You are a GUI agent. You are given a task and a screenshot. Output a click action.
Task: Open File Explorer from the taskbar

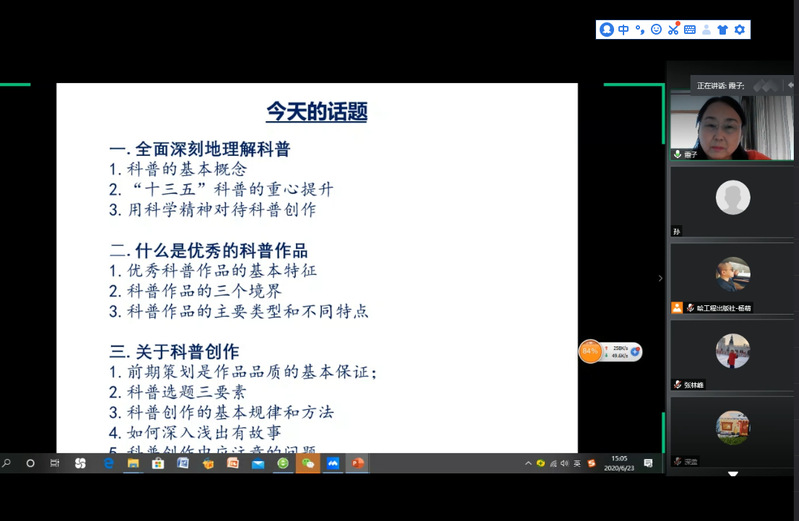pyautogui.click(x=133, y=464)
